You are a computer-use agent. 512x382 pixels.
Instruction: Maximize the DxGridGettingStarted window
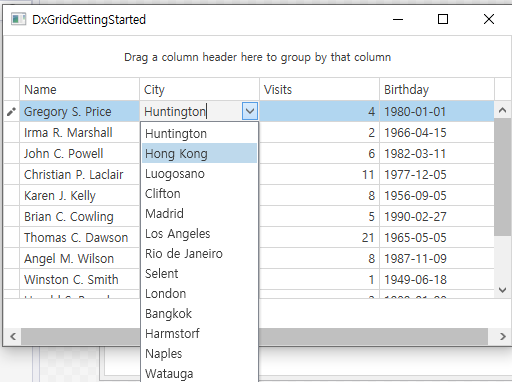(x=443, y=19)
